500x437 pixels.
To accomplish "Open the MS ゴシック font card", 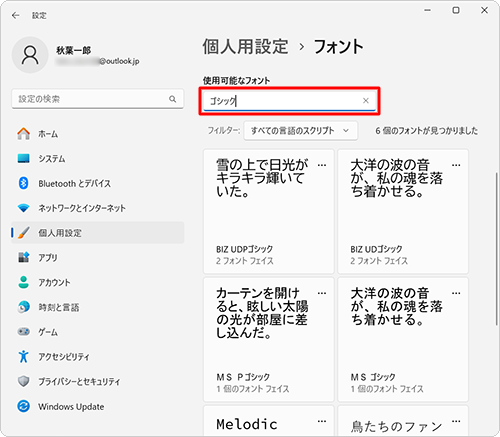I will coord(403,340).
